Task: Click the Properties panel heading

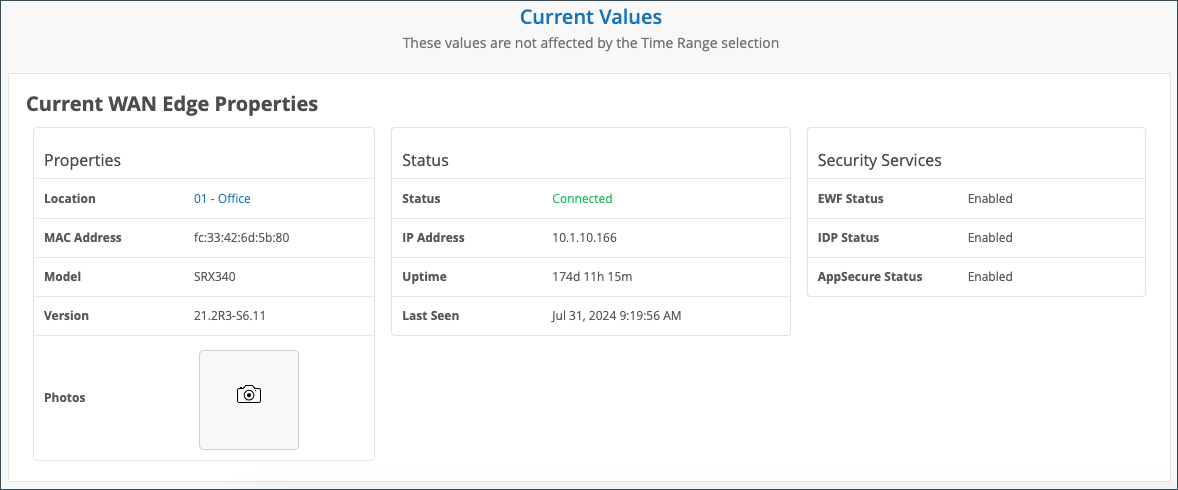Action: pos(82,160)
